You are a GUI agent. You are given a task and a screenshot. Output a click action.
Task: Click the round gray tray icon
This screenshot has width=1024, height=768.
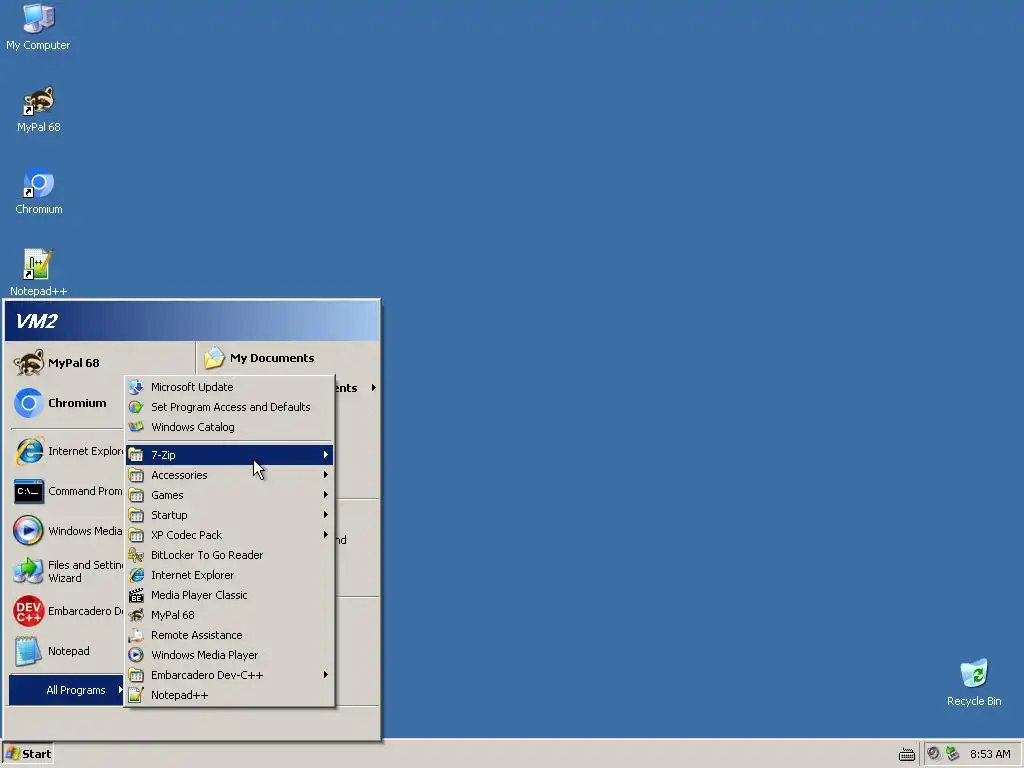(x=933, y=754)
